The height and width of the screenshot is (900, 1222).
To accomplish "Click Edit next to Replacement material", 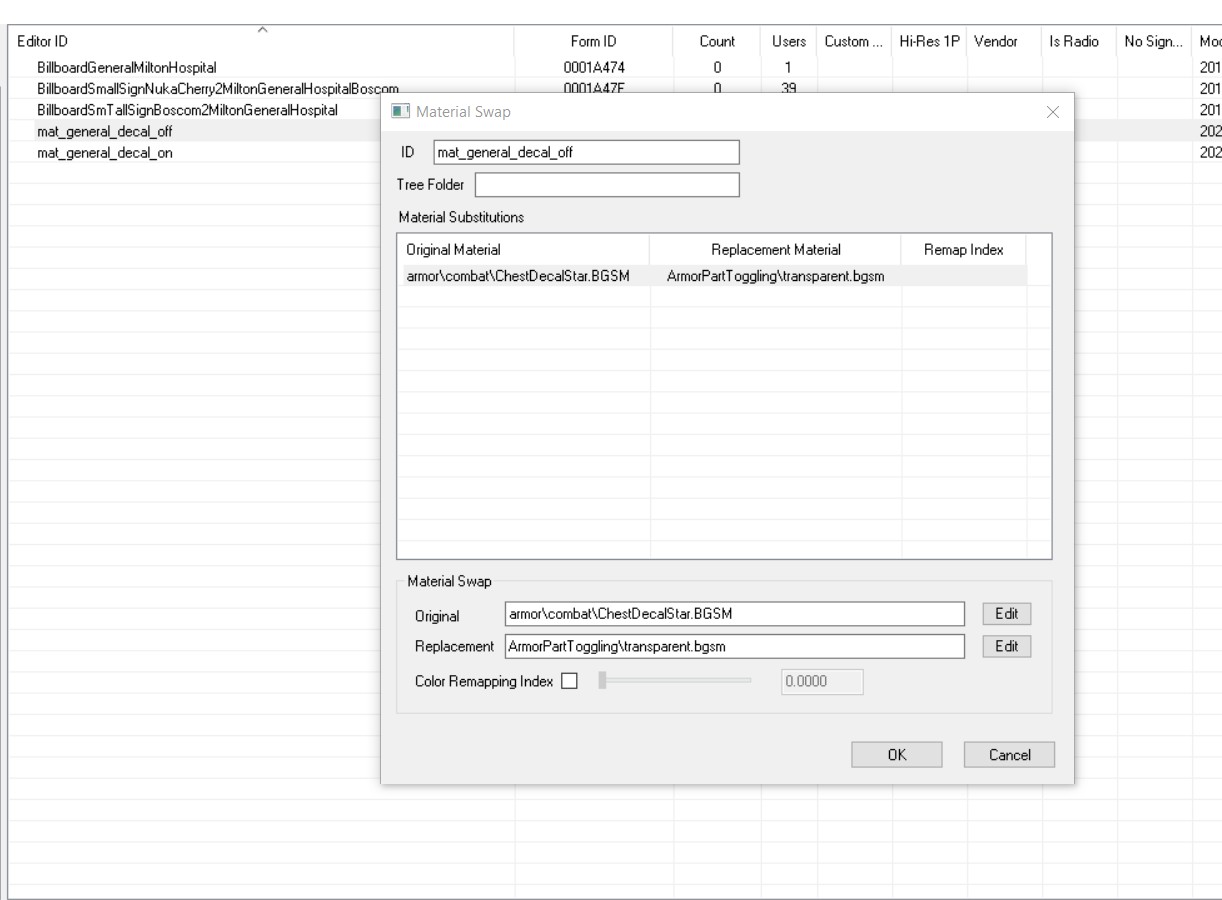I will click(x=1006, y=646).
